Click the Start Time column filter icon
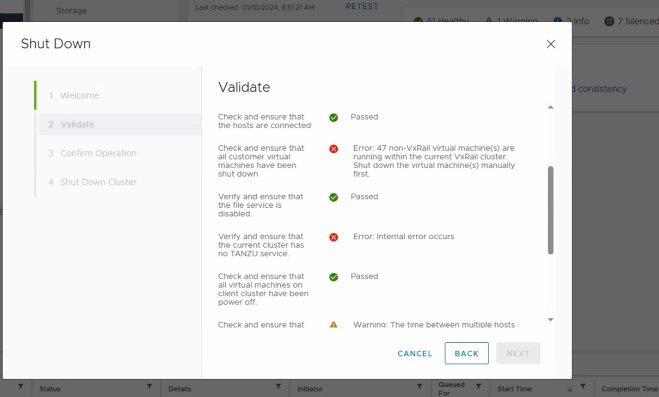 pos(583,386)
